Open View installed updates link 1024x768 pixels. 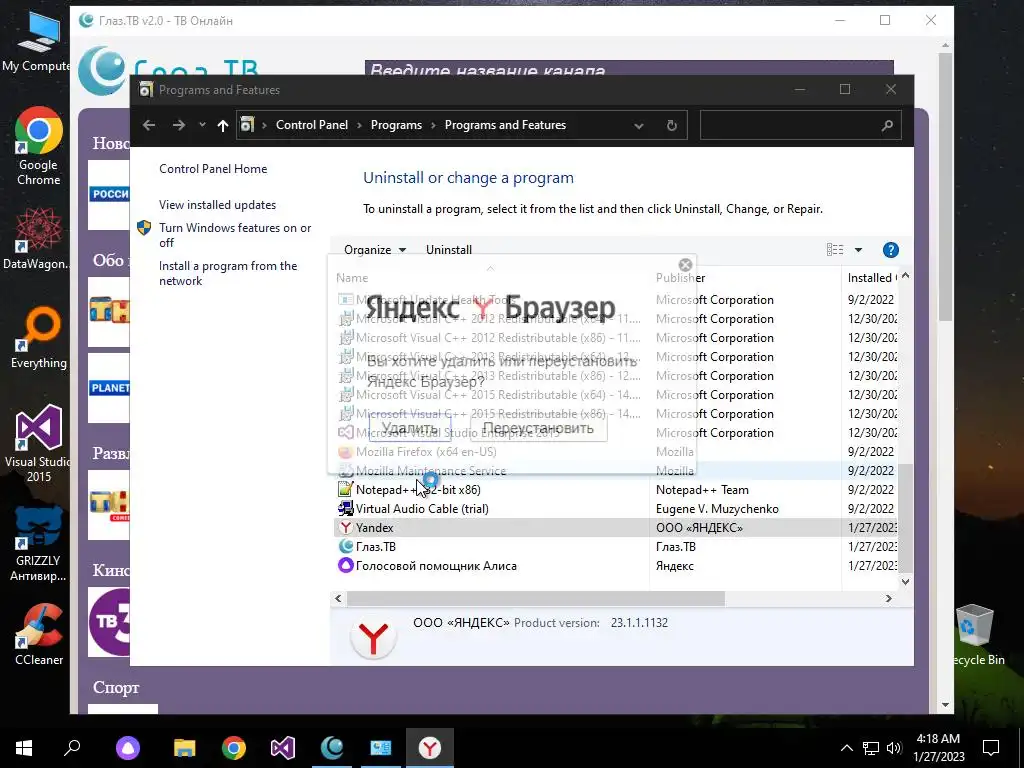(217, 204)
